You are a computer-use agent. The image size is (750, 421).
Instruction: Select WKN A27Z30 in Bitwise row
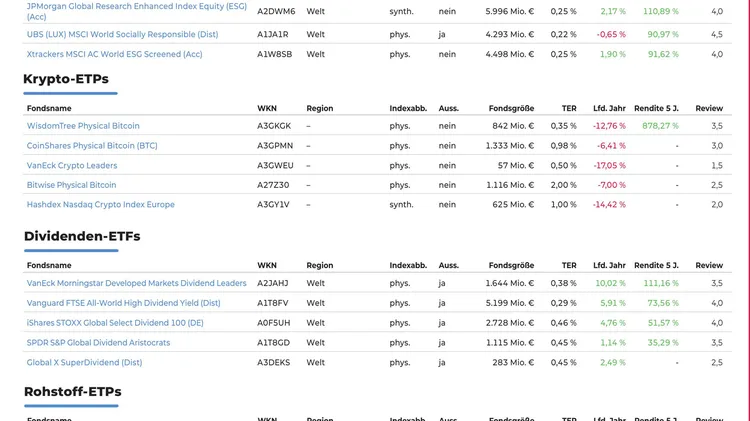coord(273,185)
